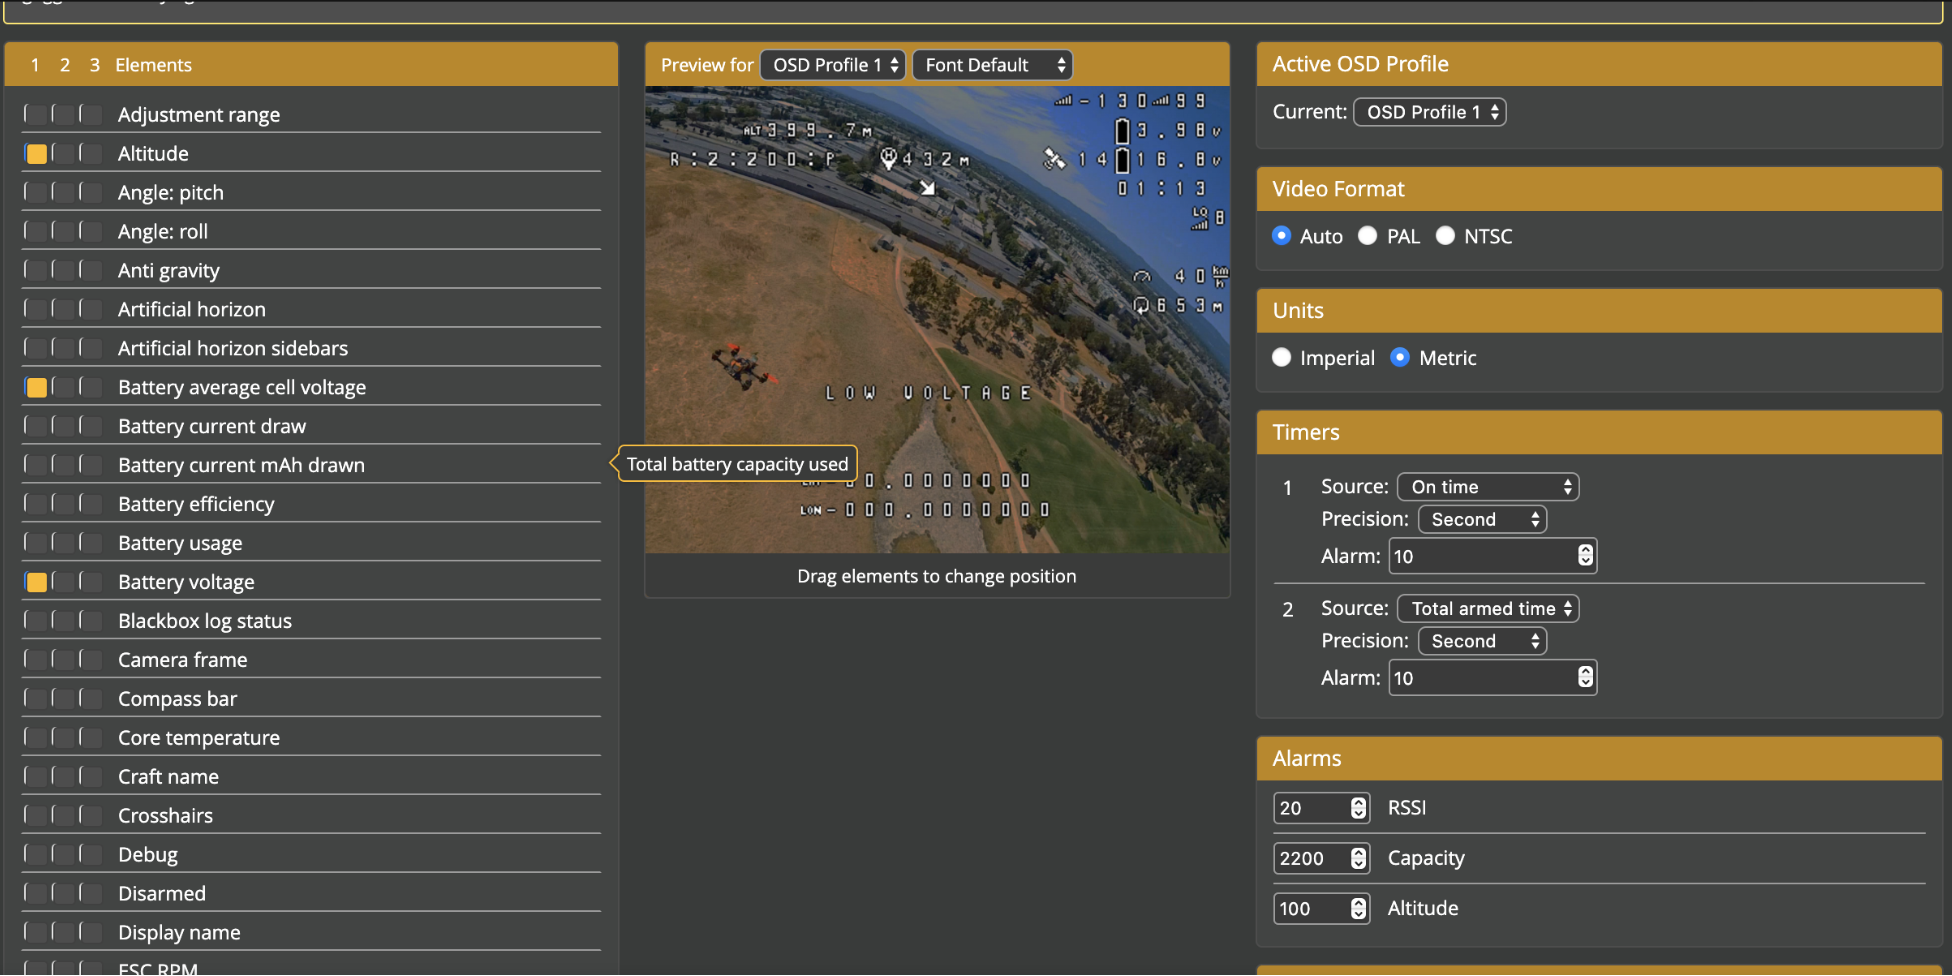Enable Battery current mAh drawn profile 3
The height and width of the screenshot is (976, 1952).
click(91, 465)
